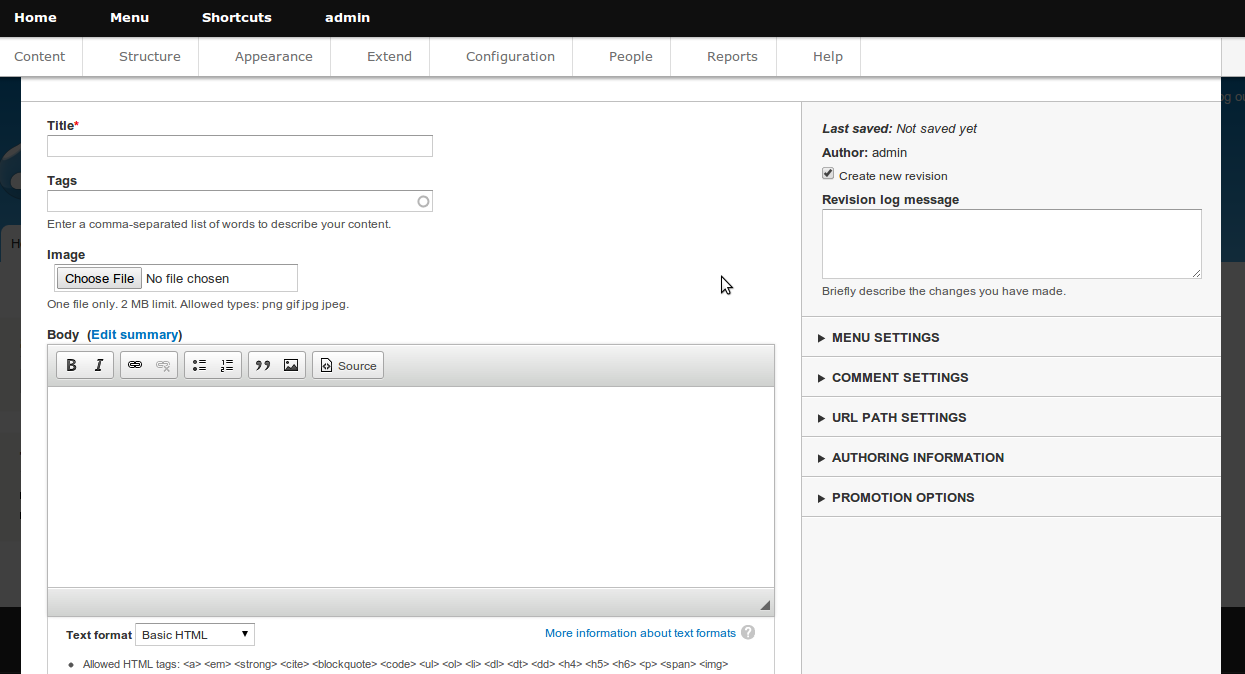1245x674 pixels.
Task: Expand the Menu Settings section
Action: [x=885, y=338]
